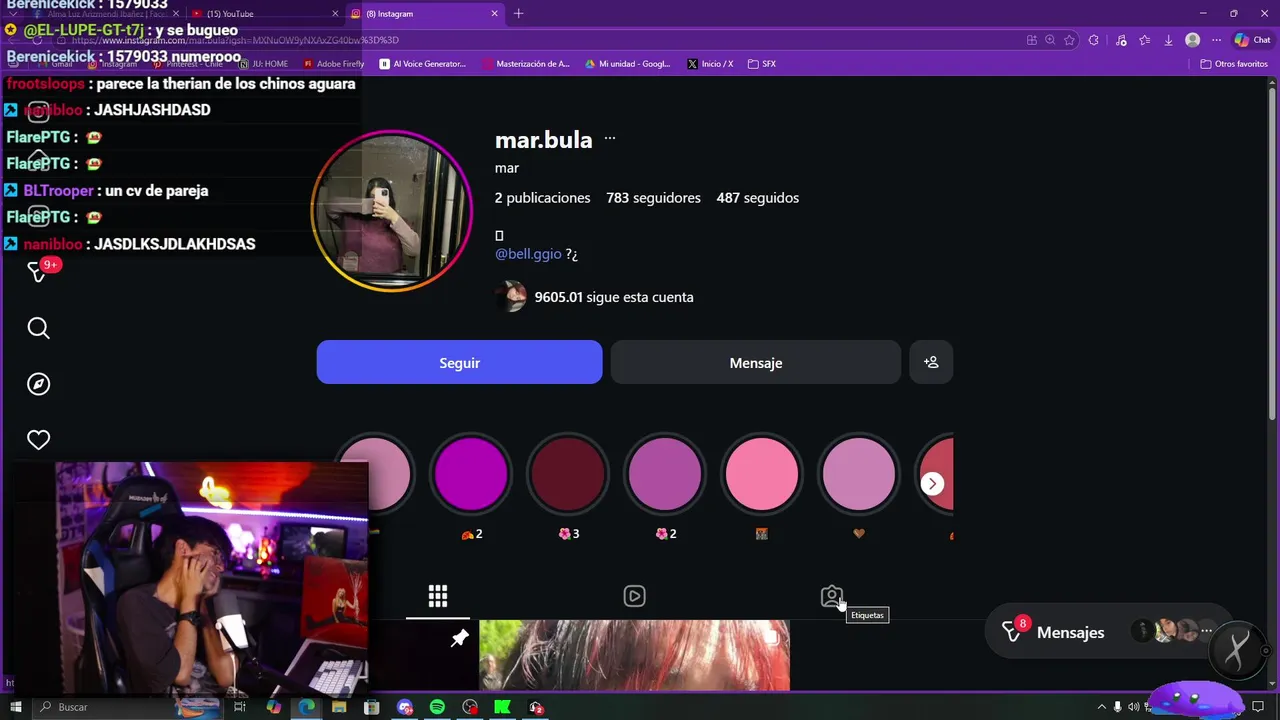Image resolution: width=1280 pixels, height=720 pixels.
Task: Open File Explorer from the taskbar
Action: point(339,707)
